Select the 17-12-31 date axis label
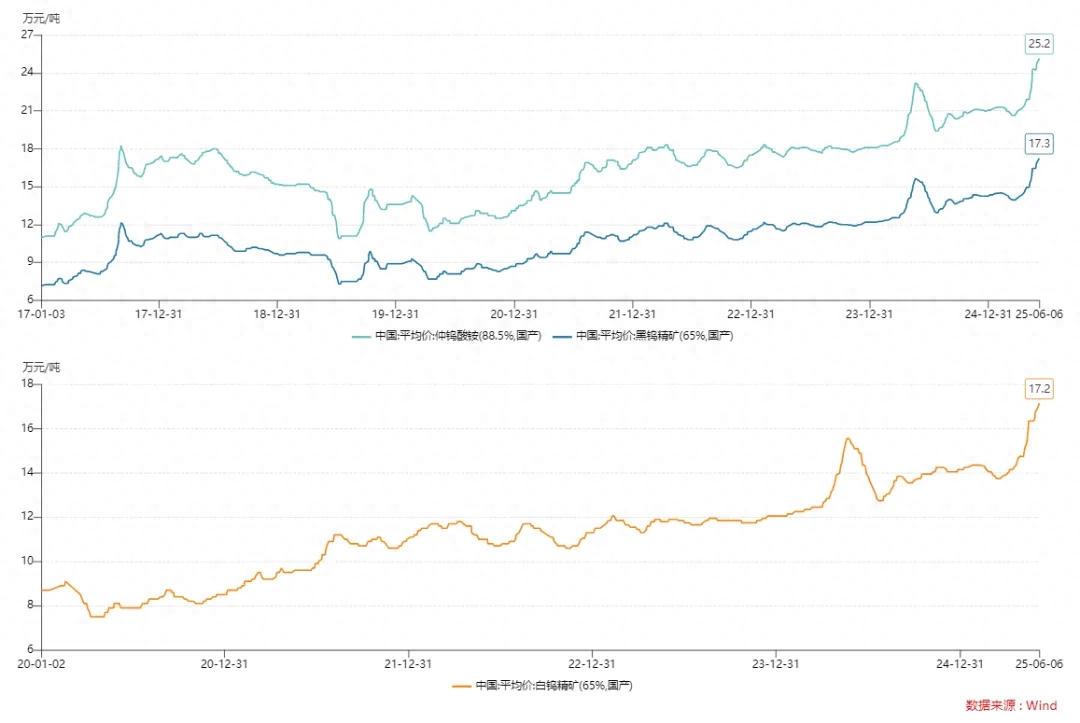This screenshot has height=723, width=1080. [159, 313]
